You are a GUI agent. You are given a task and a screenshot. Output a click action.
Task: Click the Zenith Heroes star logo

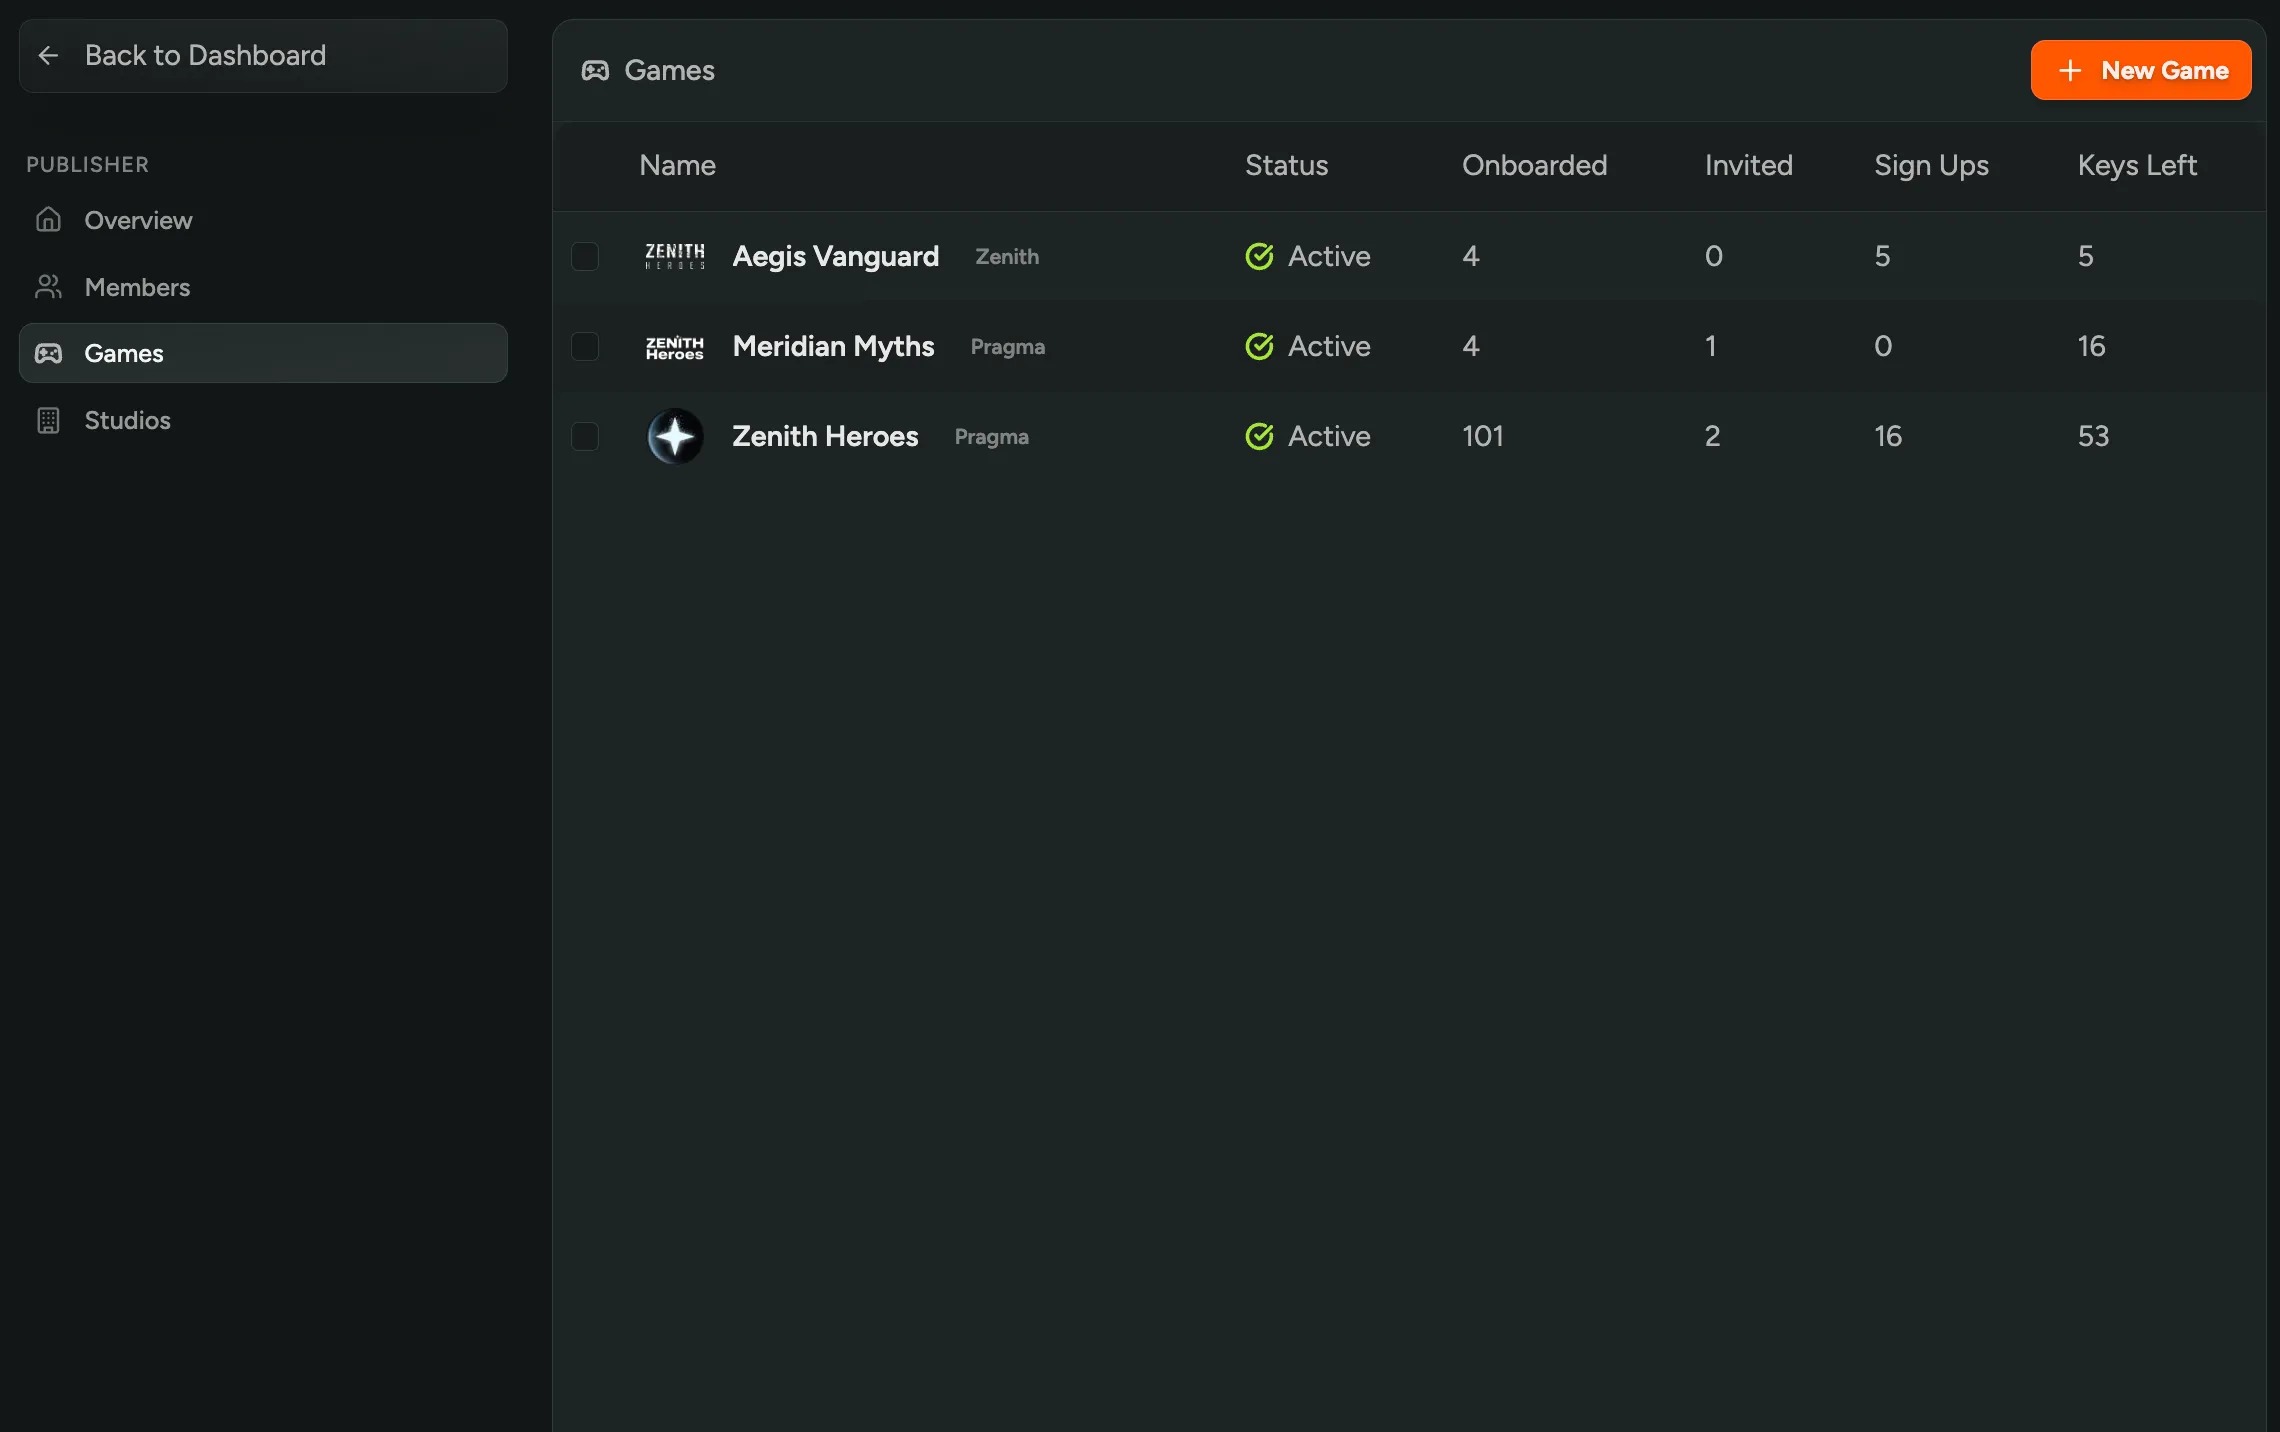675,436
